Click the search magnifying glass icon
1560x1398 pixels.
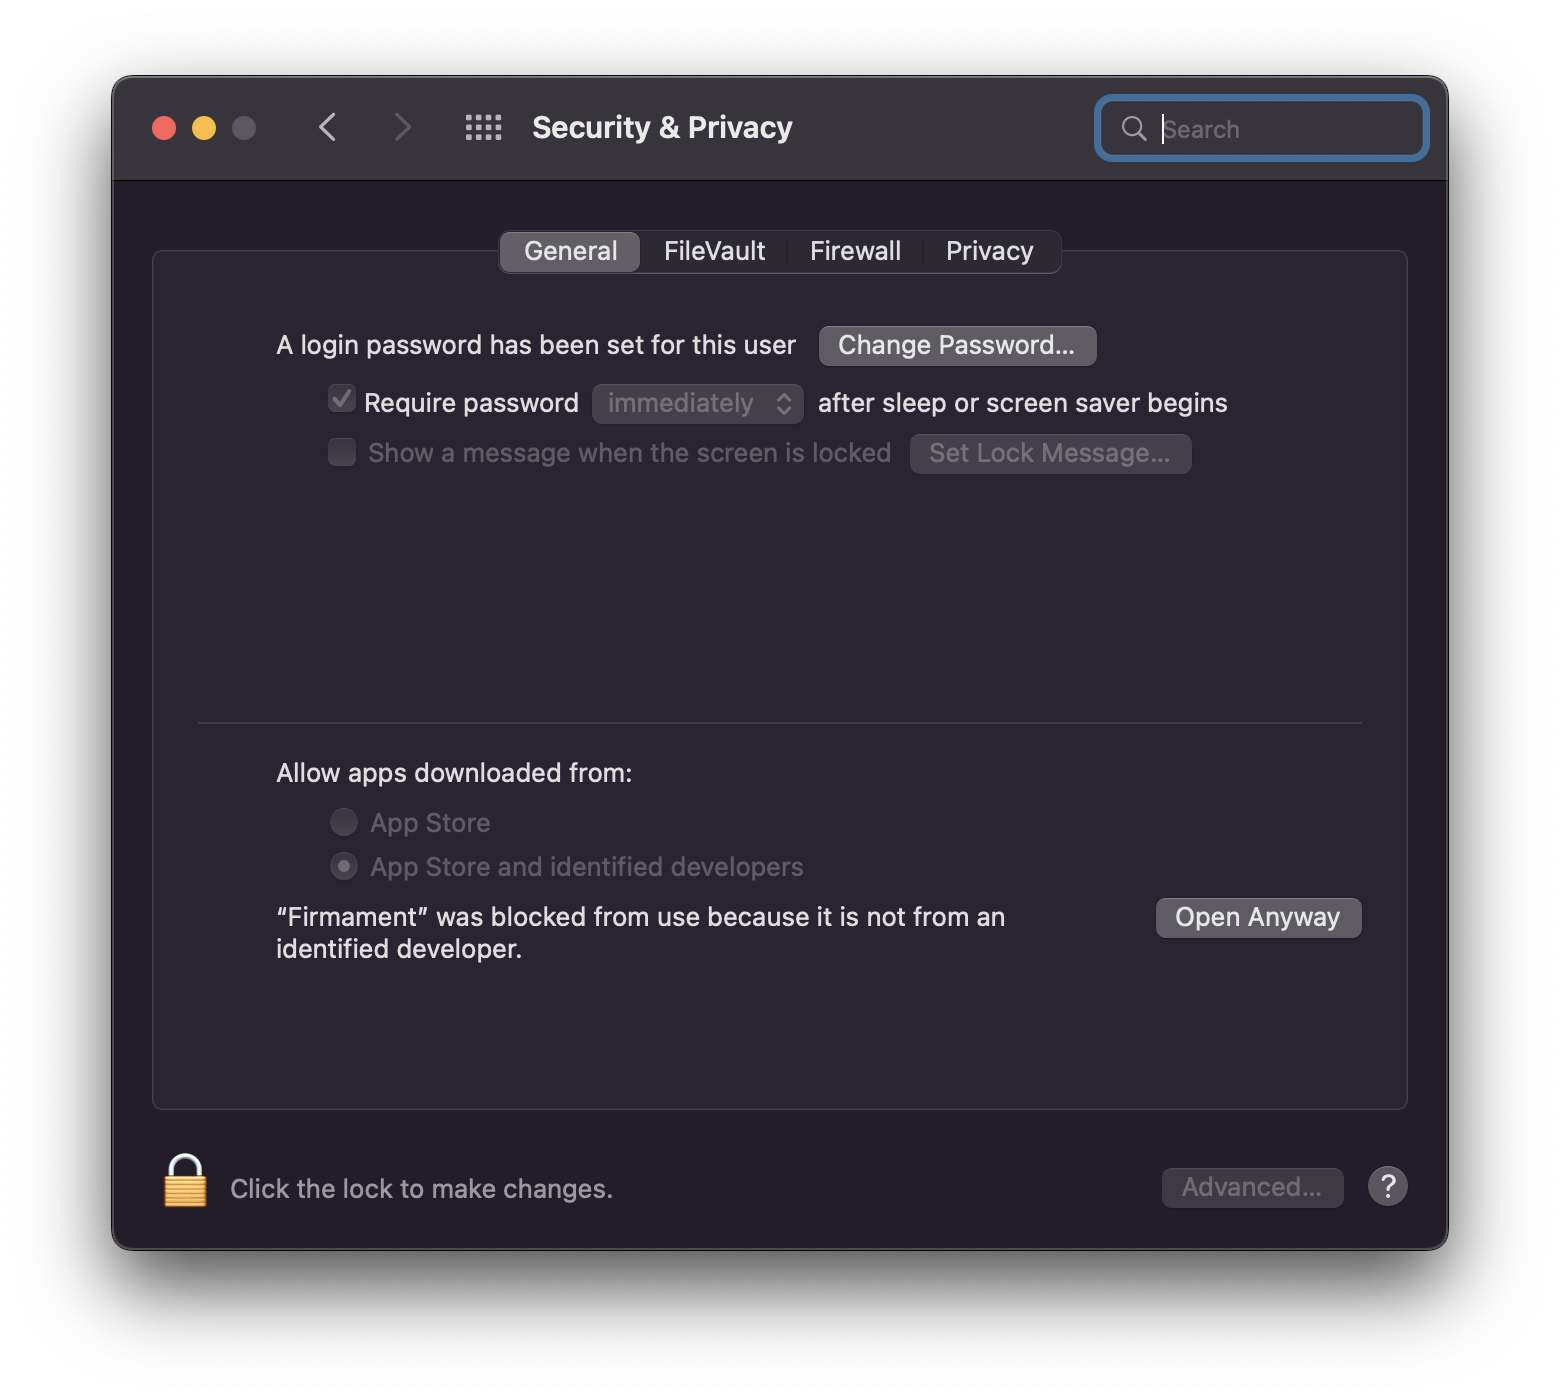1133,129
